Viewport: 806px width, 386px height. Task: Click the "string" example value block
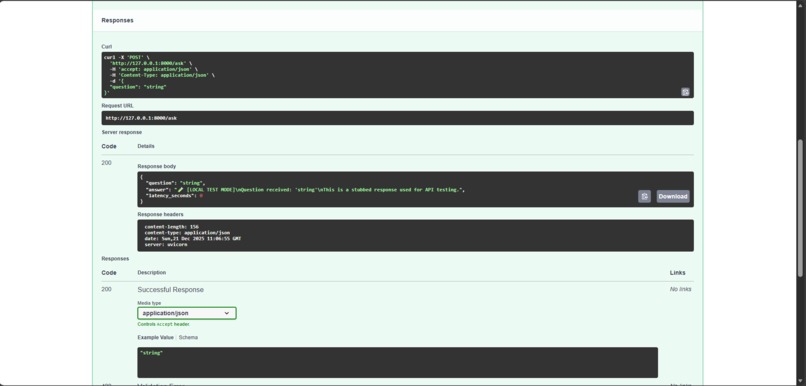point(397,362)
